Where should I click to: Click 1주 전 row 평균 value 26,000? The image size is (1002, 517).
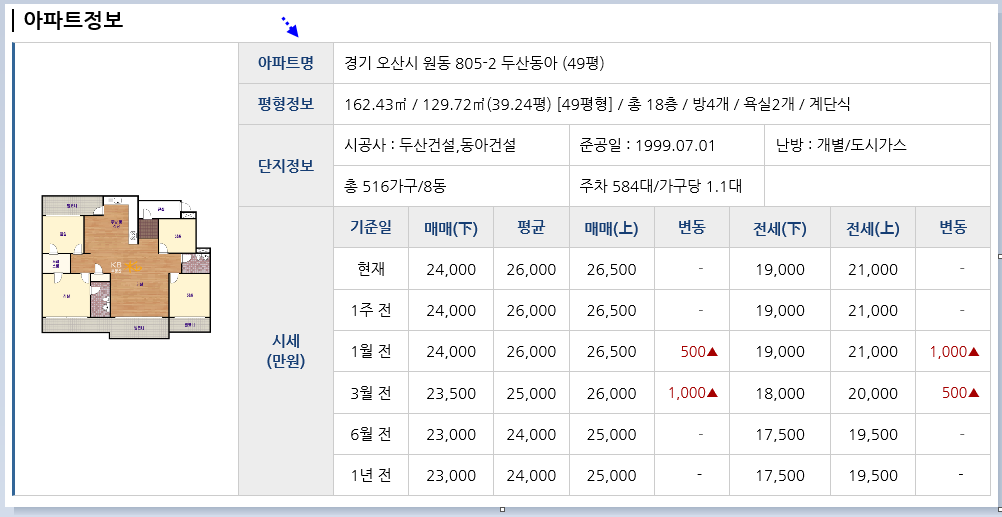click(x=531, y=311)
